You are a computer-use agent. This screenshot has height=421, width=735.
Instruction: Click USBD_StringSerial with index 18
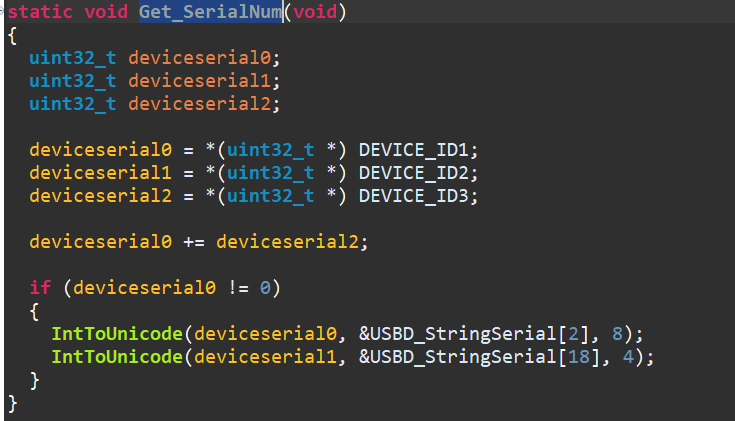tap(431, 357)
